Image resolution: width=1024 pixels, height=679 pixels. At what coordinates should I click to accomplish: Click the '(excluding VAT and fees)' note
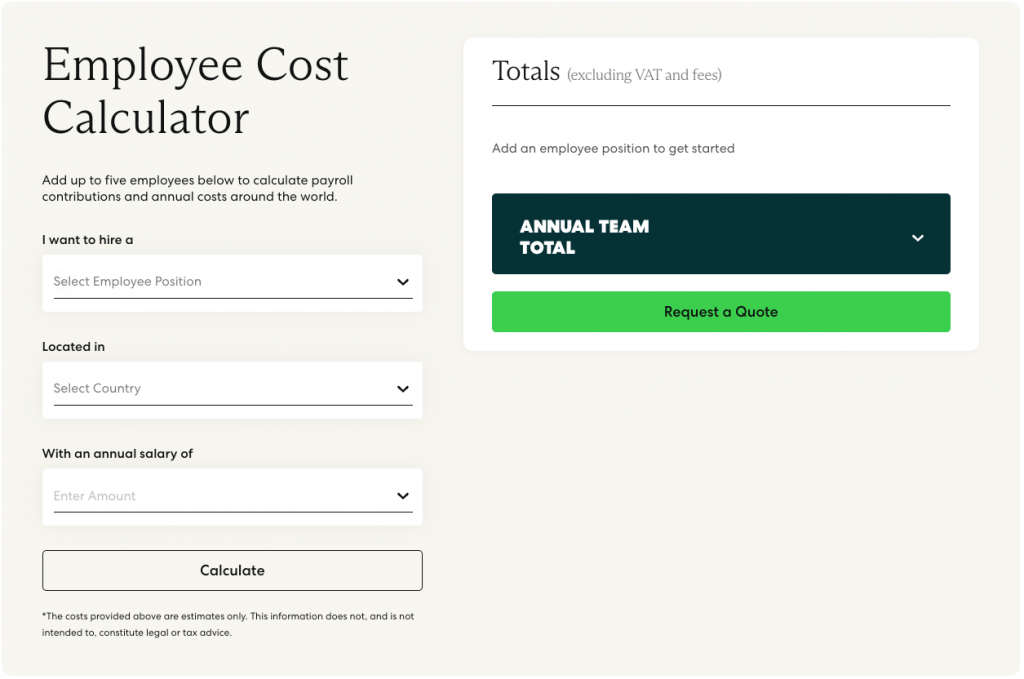click(644, 75)
